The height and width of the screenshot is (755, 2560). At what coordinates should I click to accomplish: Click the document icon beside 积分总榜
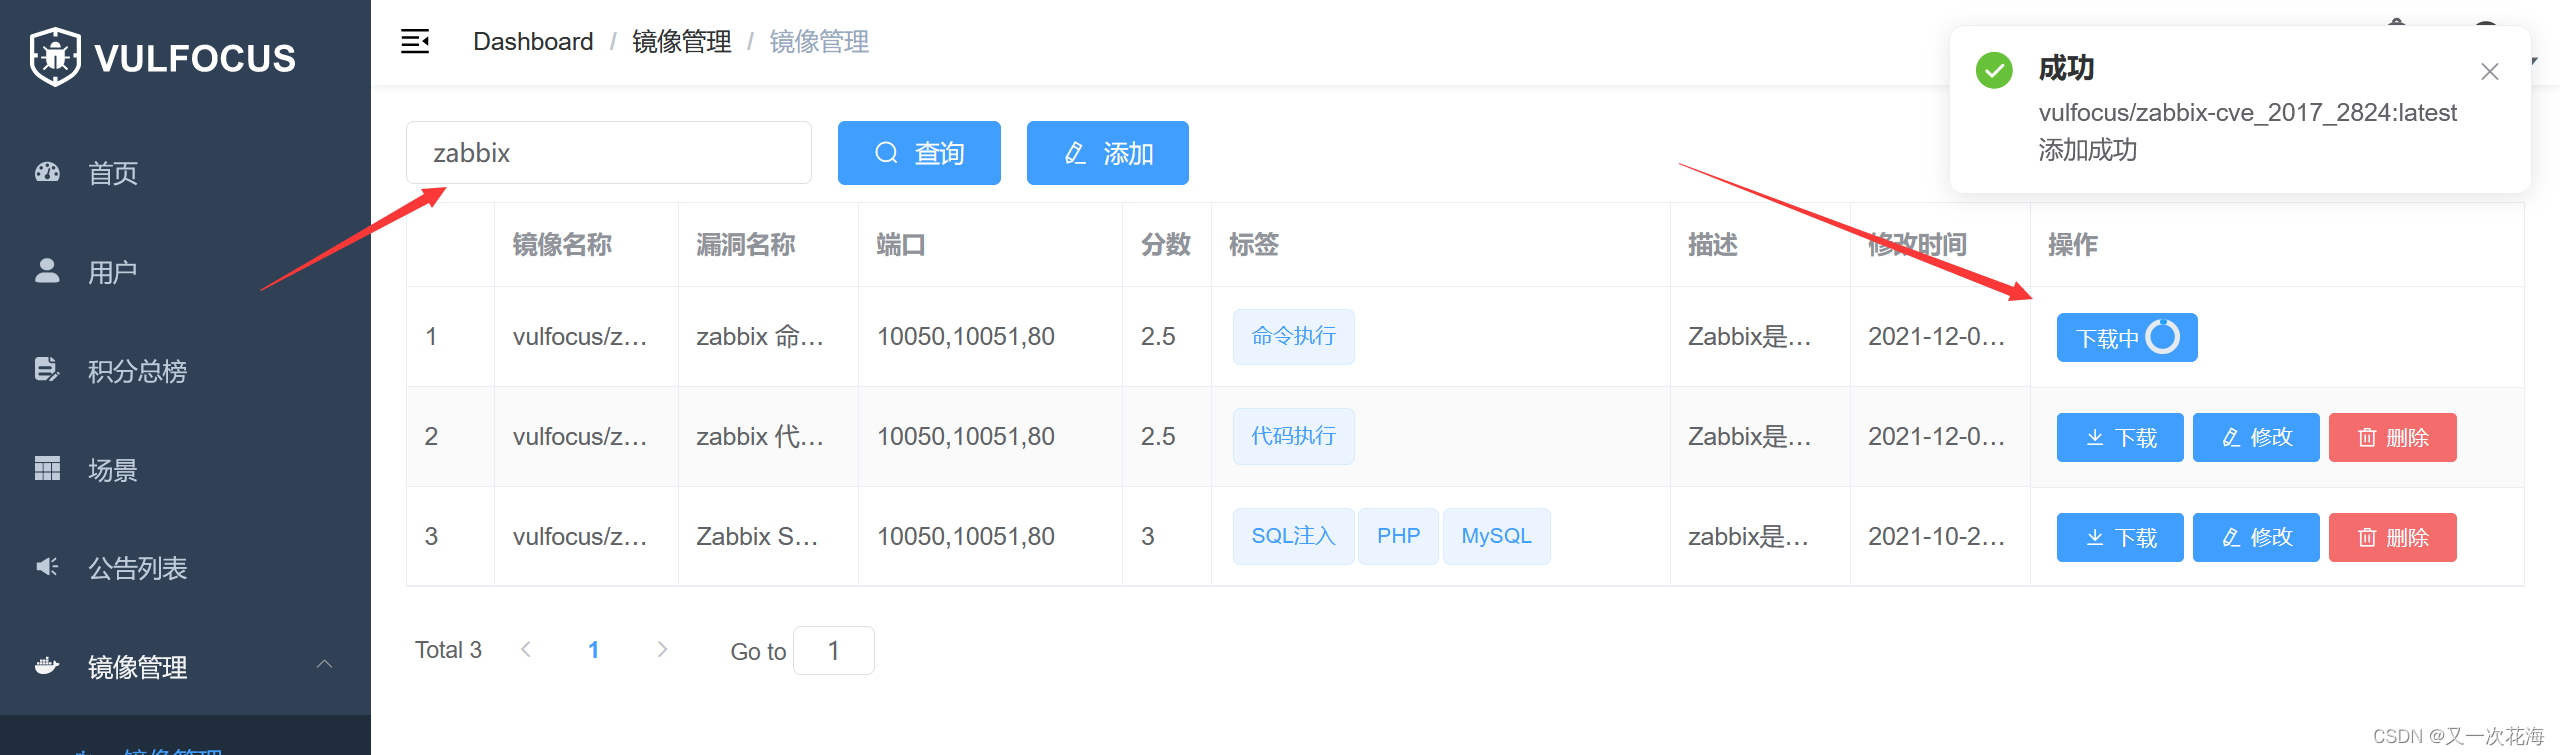tap(47, 370)
